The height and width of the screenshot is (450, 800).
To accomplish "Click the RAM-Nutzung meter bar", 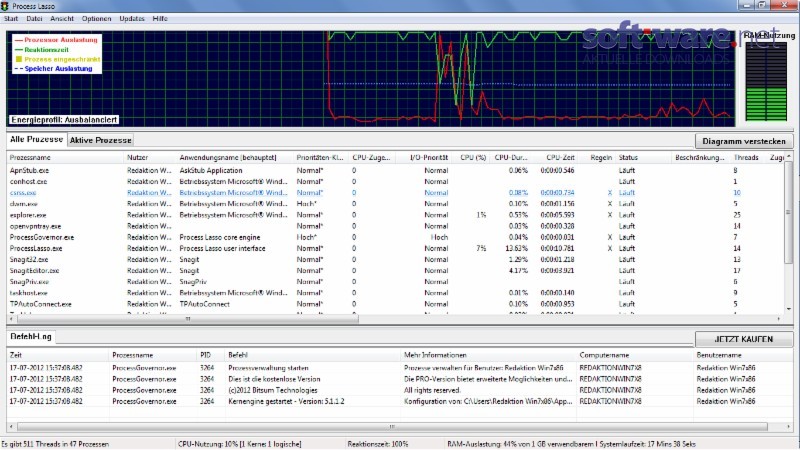I will tap(766, 82).
